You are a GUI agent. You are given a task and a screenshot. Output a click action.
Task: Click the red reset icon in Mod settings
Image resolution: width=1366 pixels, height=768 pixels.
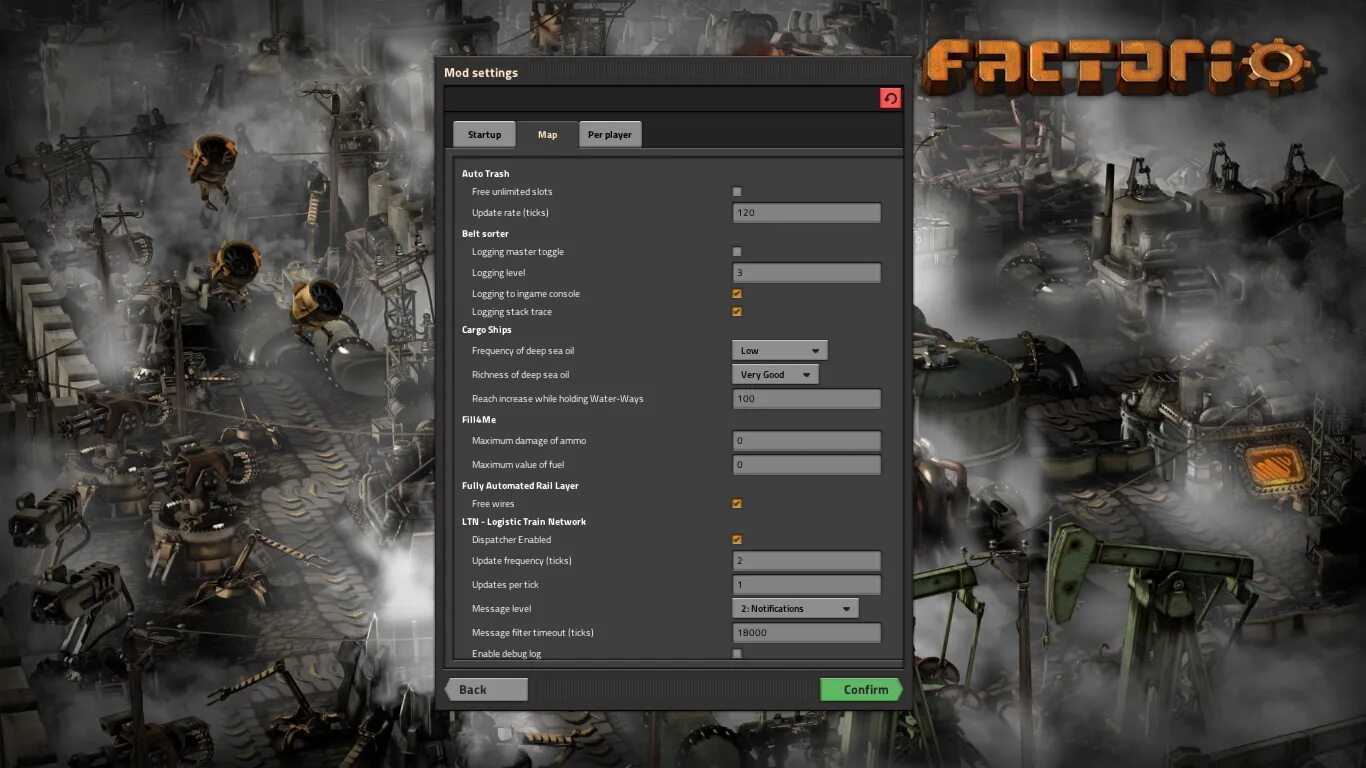890,98
